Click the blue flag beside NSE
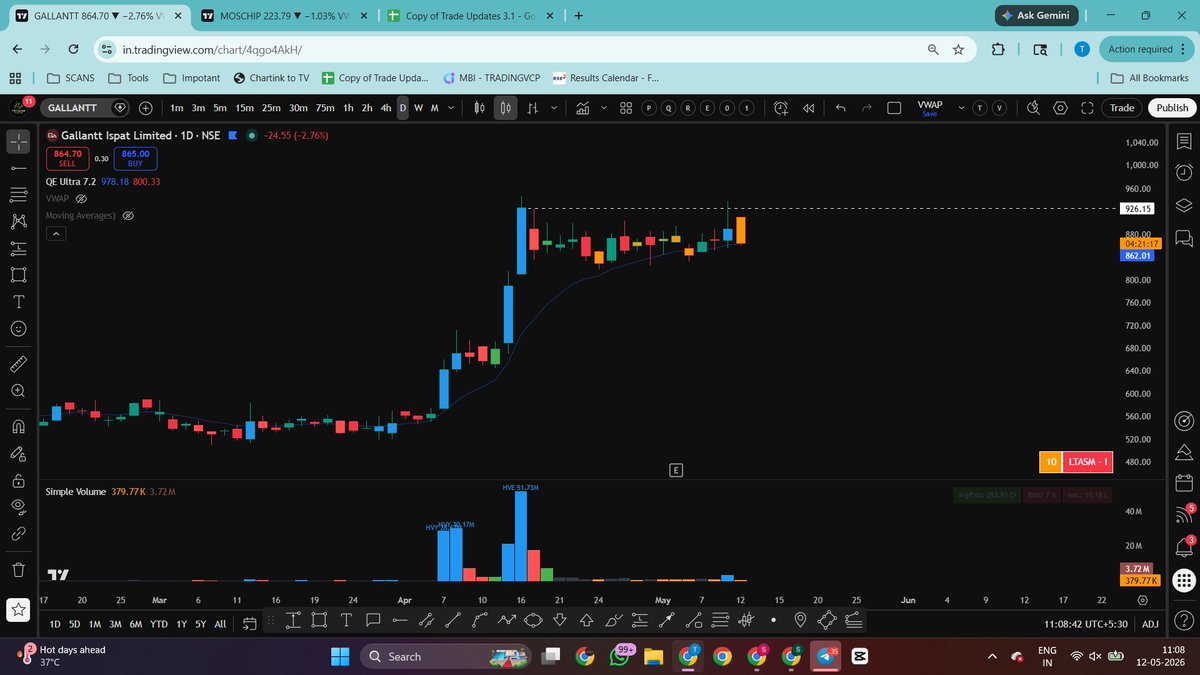 point(232,135)
